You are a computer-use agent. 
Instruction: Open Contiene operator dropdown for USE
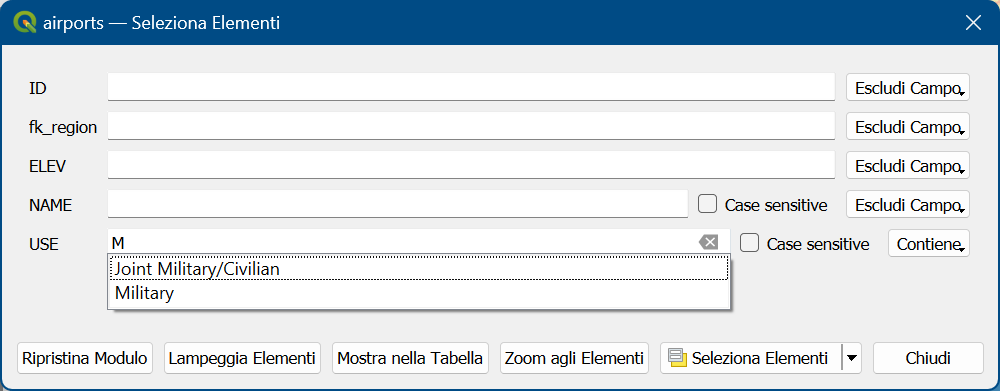point(929,243)
